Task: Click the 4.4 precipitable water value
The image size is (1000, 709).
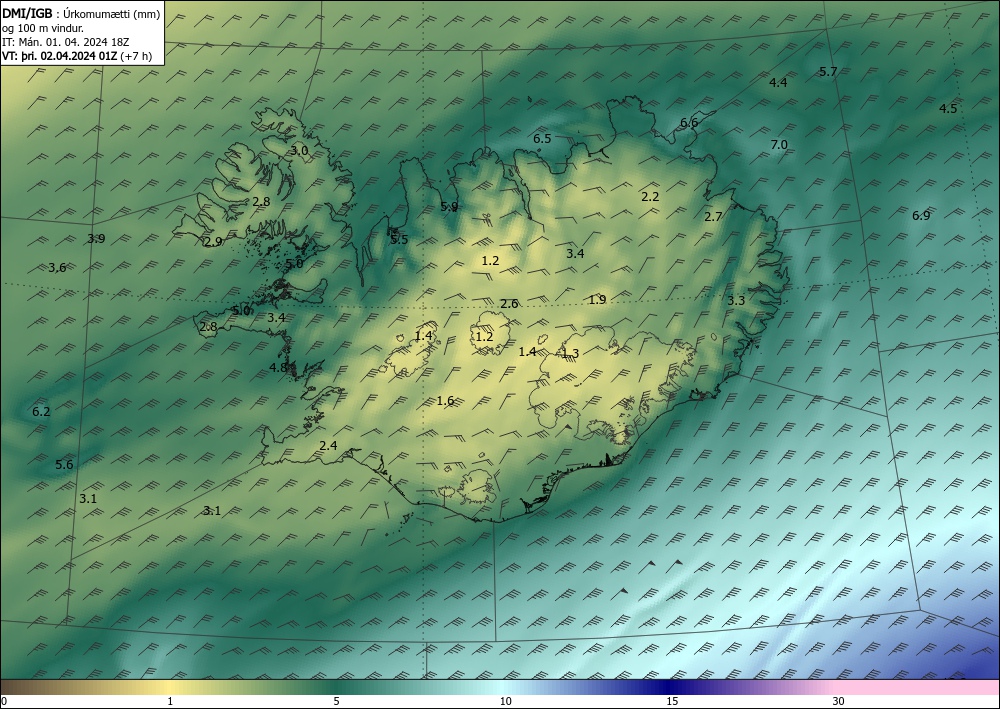Action: pos(778,82)
